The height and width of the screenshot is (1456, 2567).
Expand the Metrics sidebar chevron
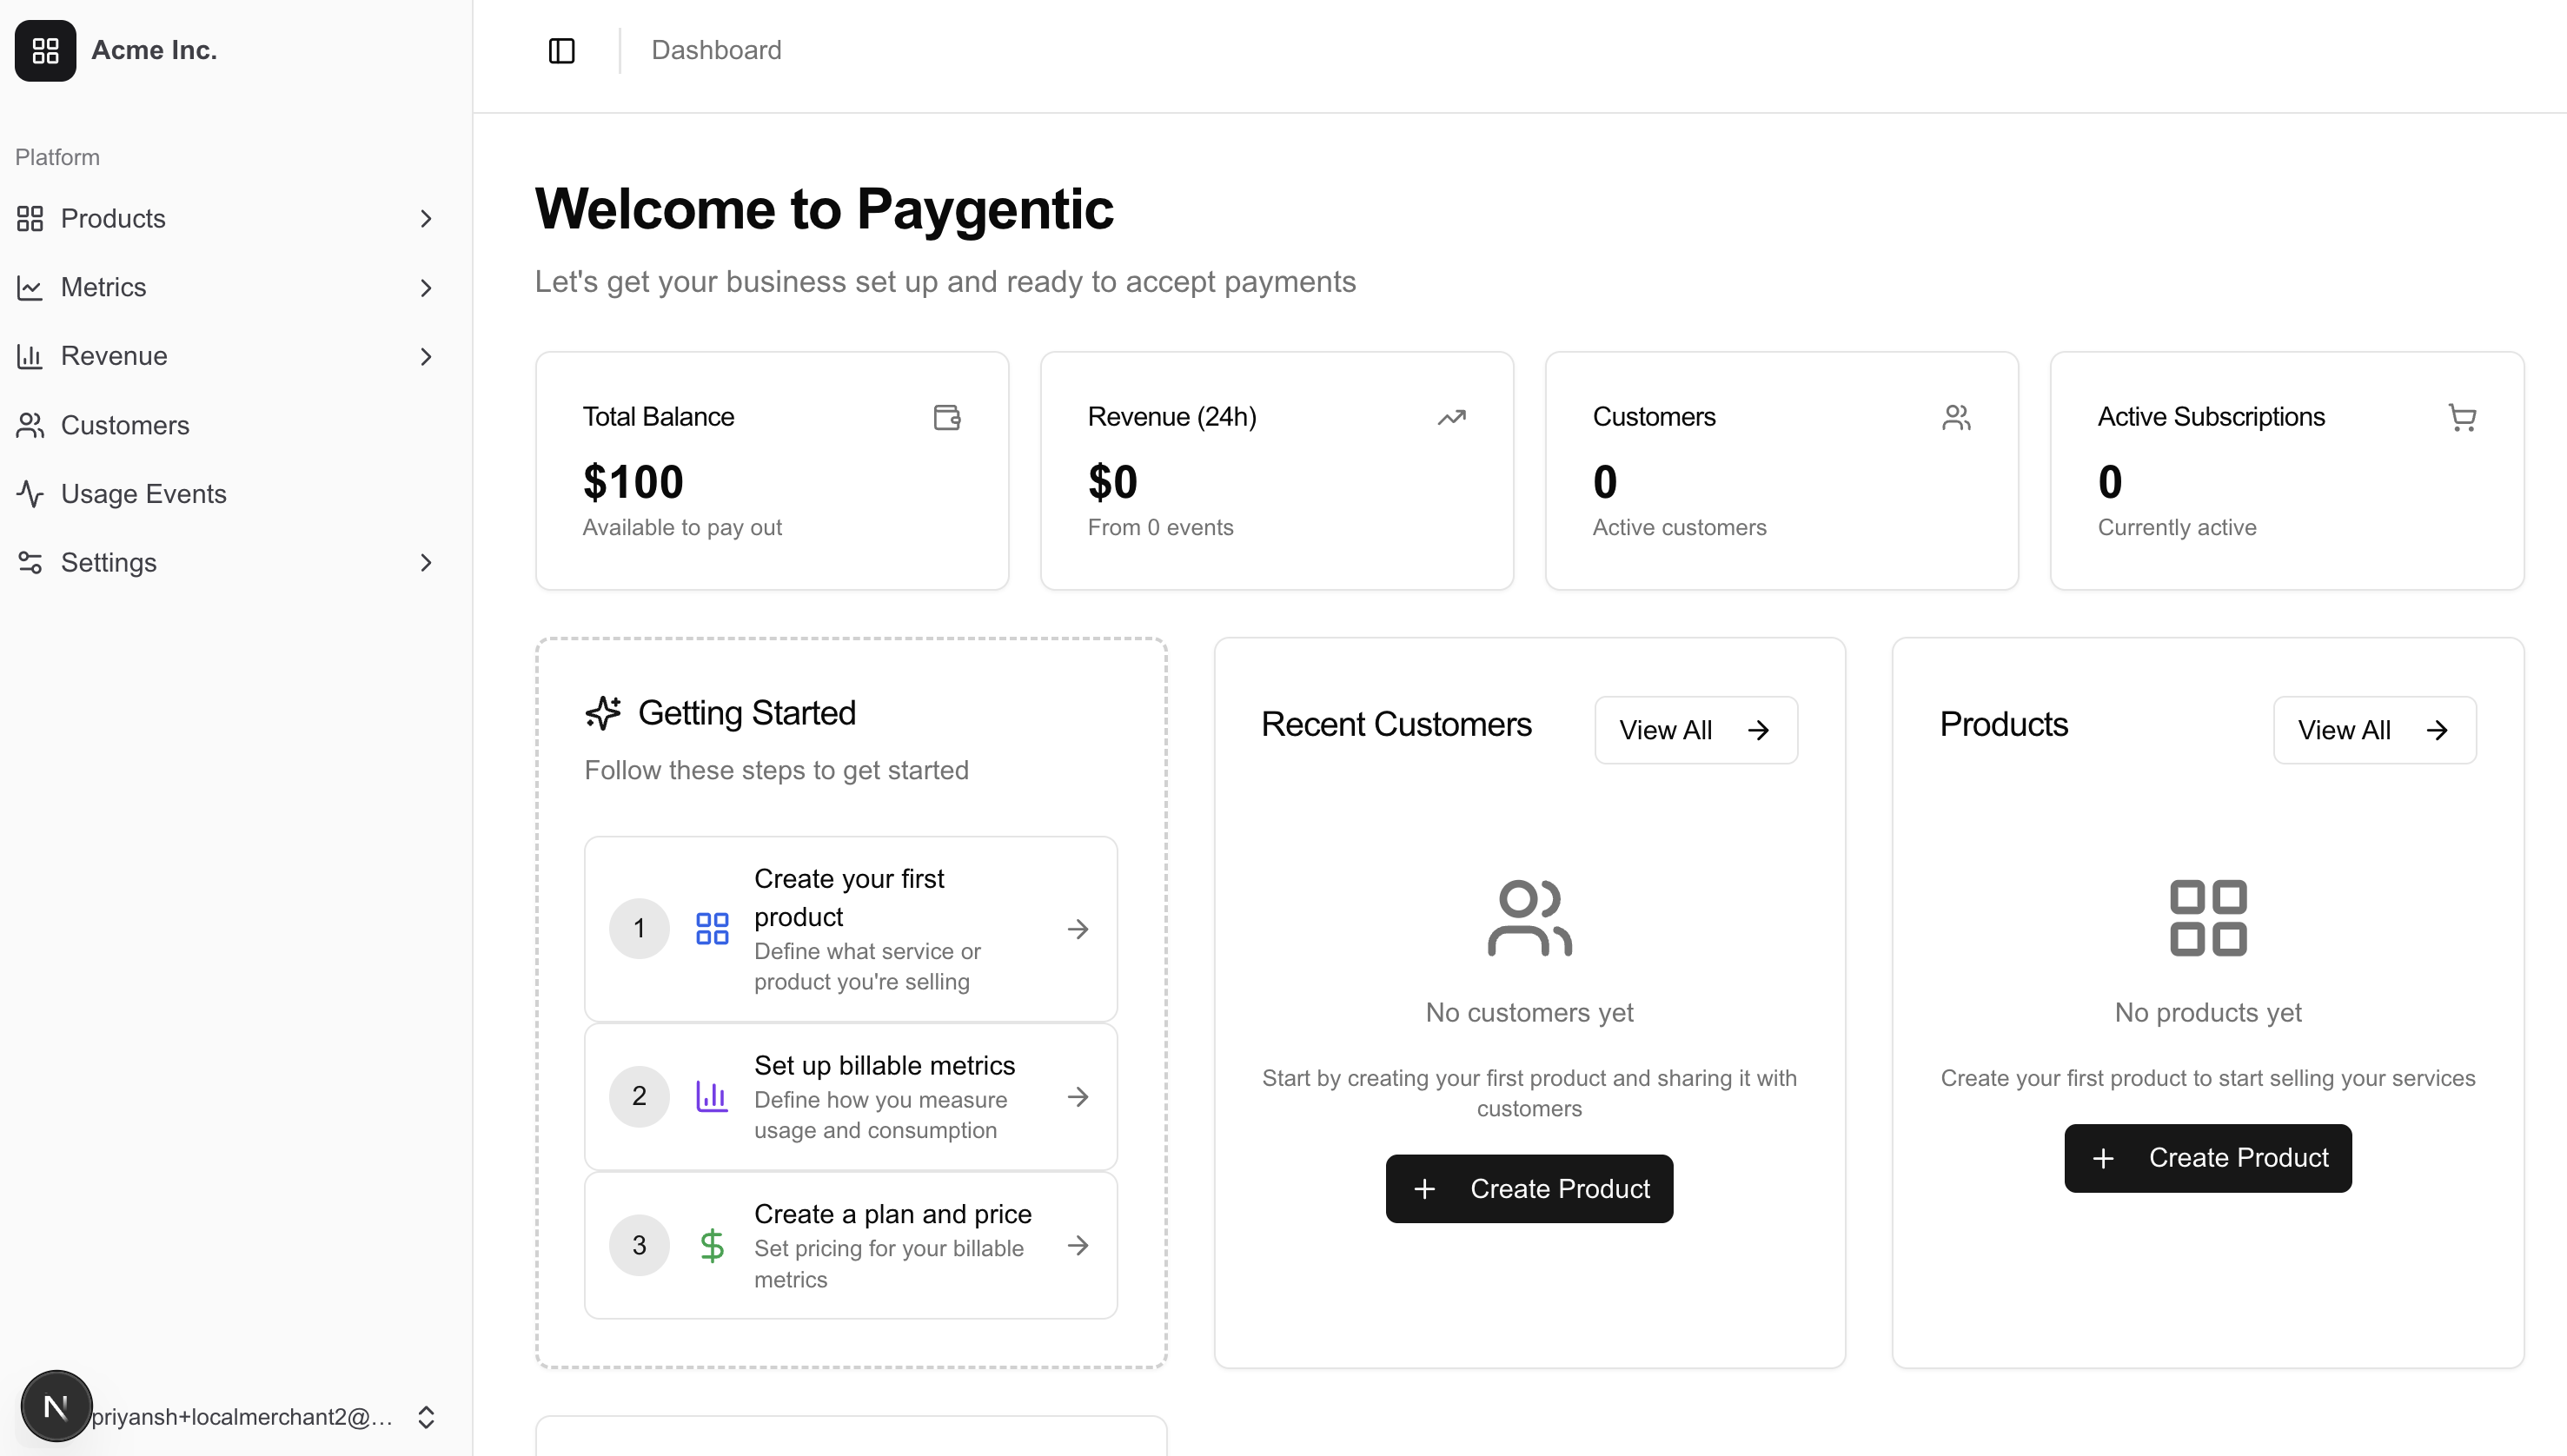tap(426, 287)
